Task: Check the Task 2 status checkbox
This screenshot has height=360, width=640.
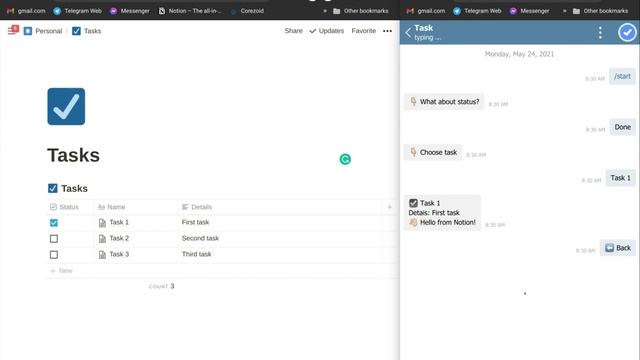Action: tap(54, 239)
